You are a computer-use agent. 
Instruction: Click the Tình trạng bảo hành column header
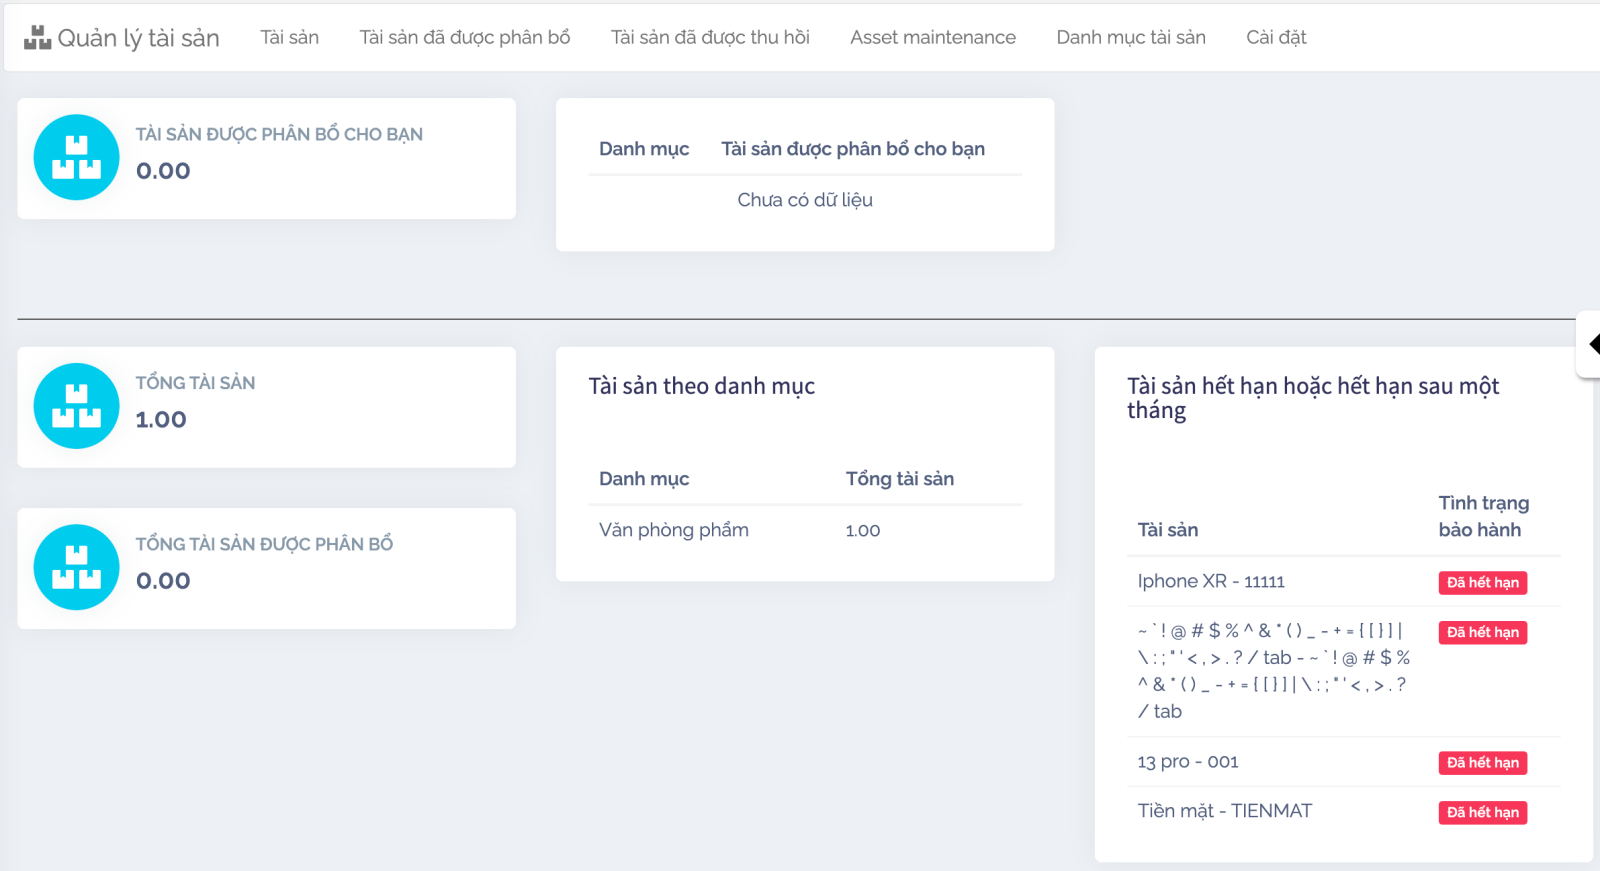click(x=1483, y=516)
